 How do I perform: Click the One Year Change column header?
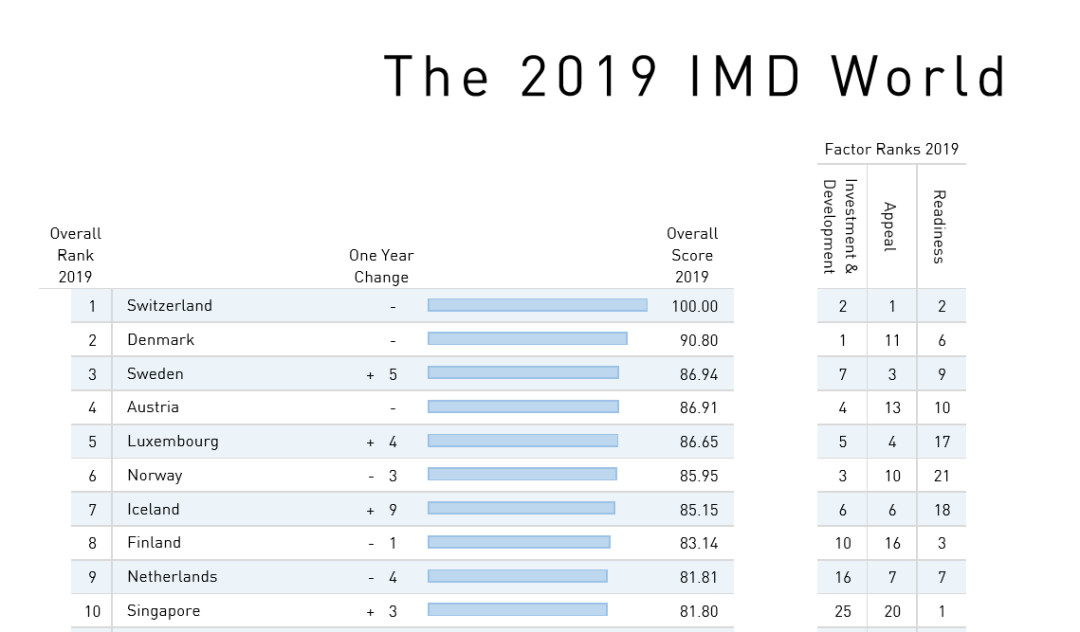point(381,266)
